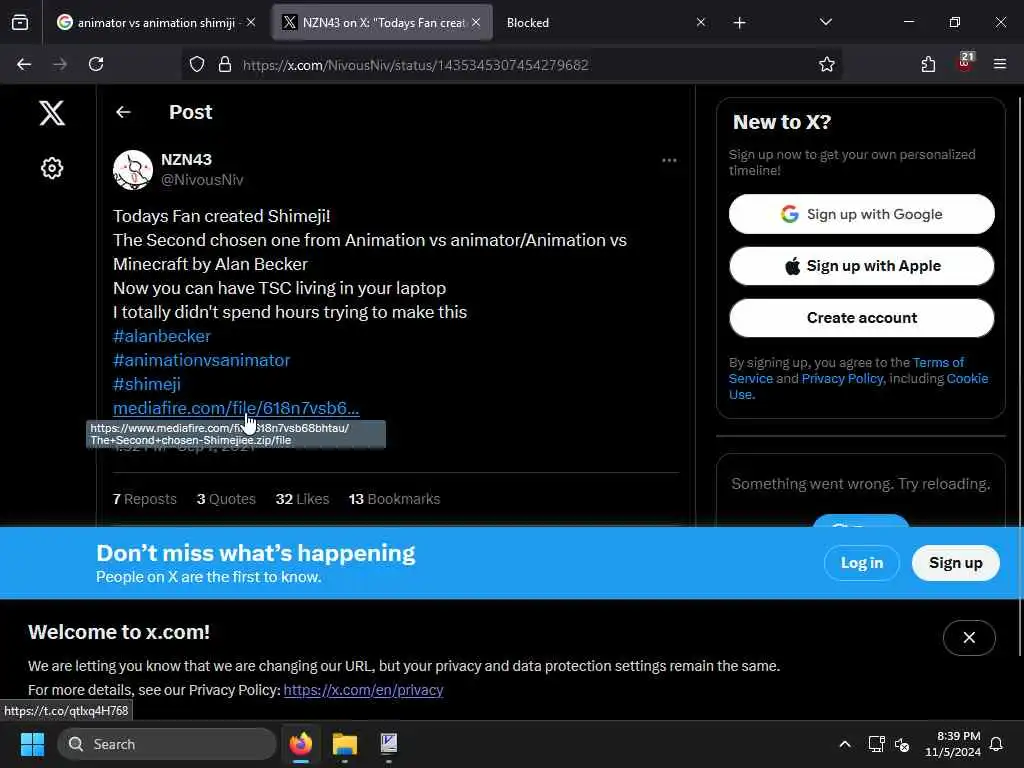Click the X logo in left sidebar
Viewport: 1024px width, 768px height.
pyautogui.click(x=52, y=113)
